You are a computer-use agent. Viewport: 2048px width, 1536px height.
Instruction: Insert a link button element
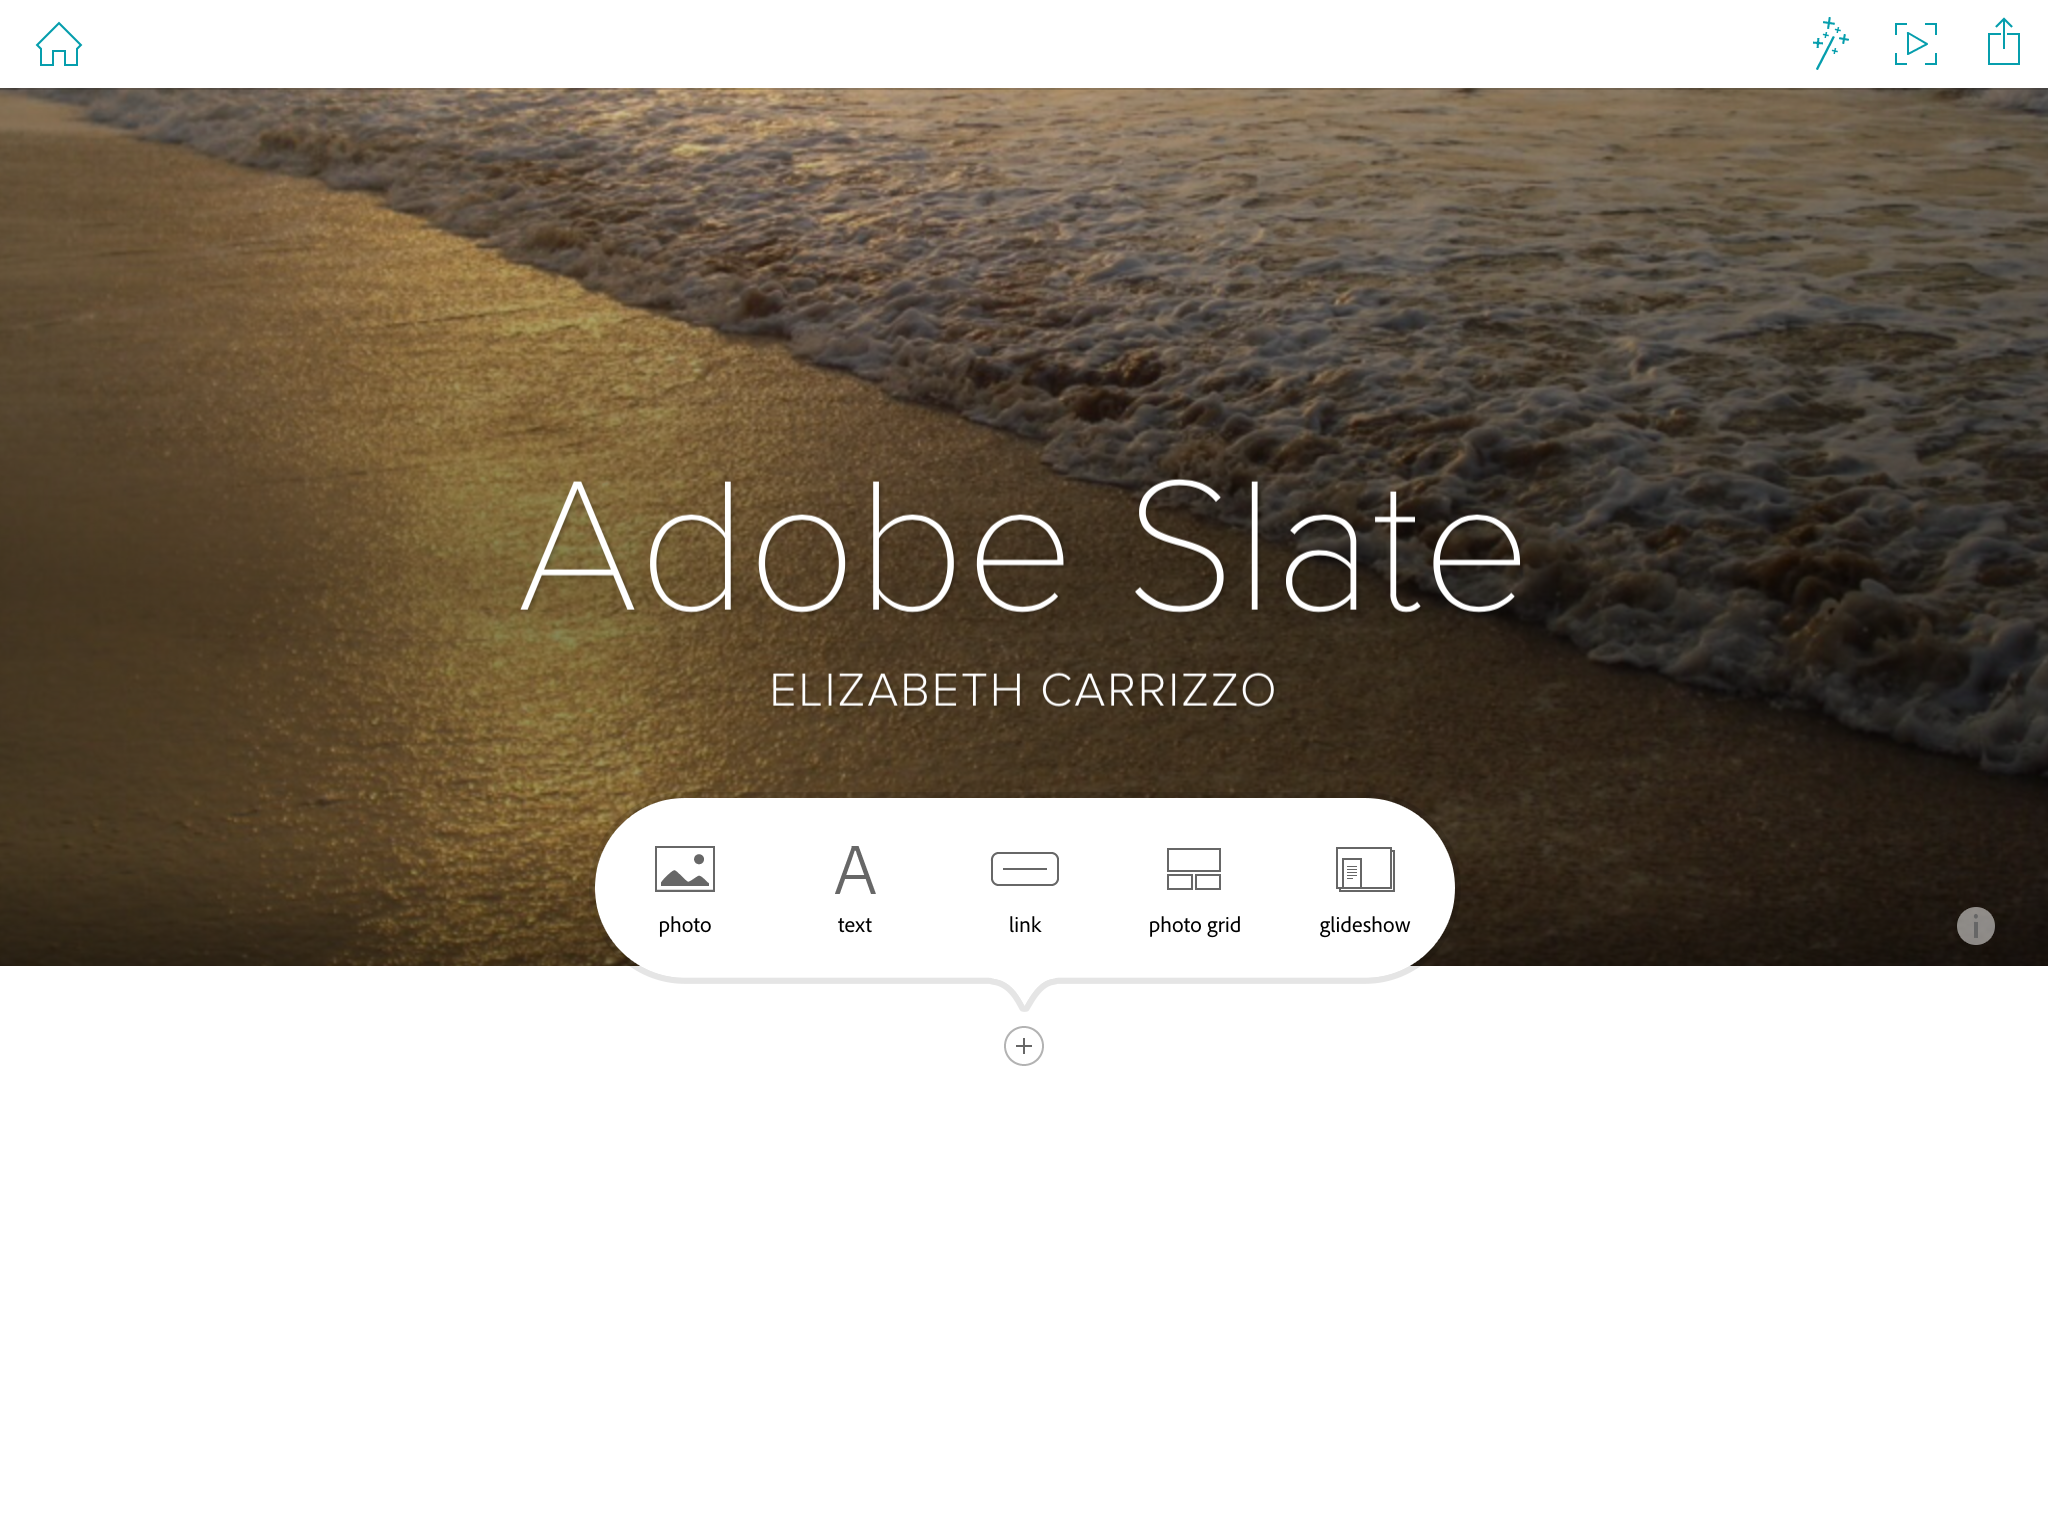pos(1025,869)
